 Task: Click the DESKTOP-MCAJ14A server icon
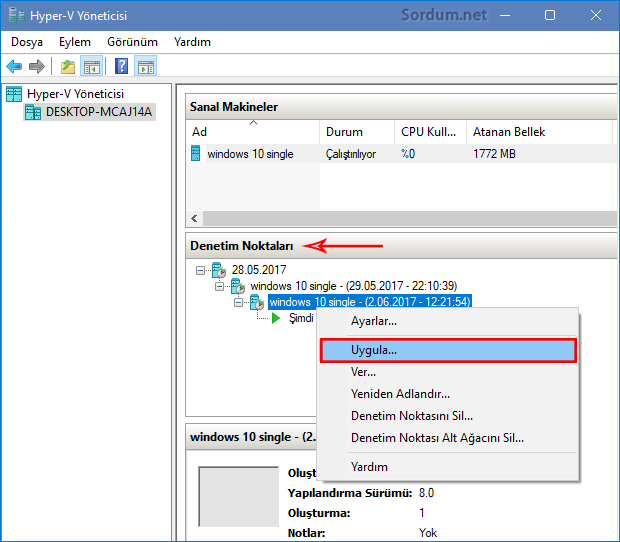click(x=33, y=112)
